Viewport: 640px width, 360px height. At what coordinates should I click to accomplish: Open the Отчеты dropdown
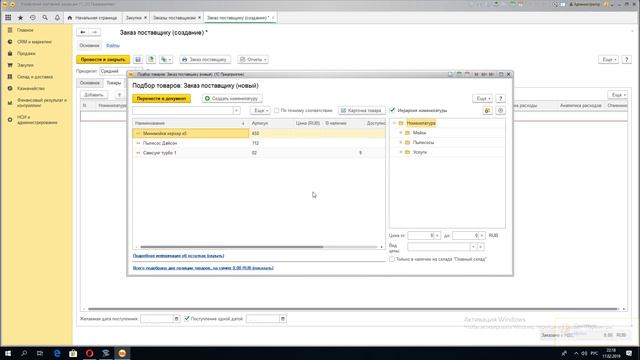[253, 60]
